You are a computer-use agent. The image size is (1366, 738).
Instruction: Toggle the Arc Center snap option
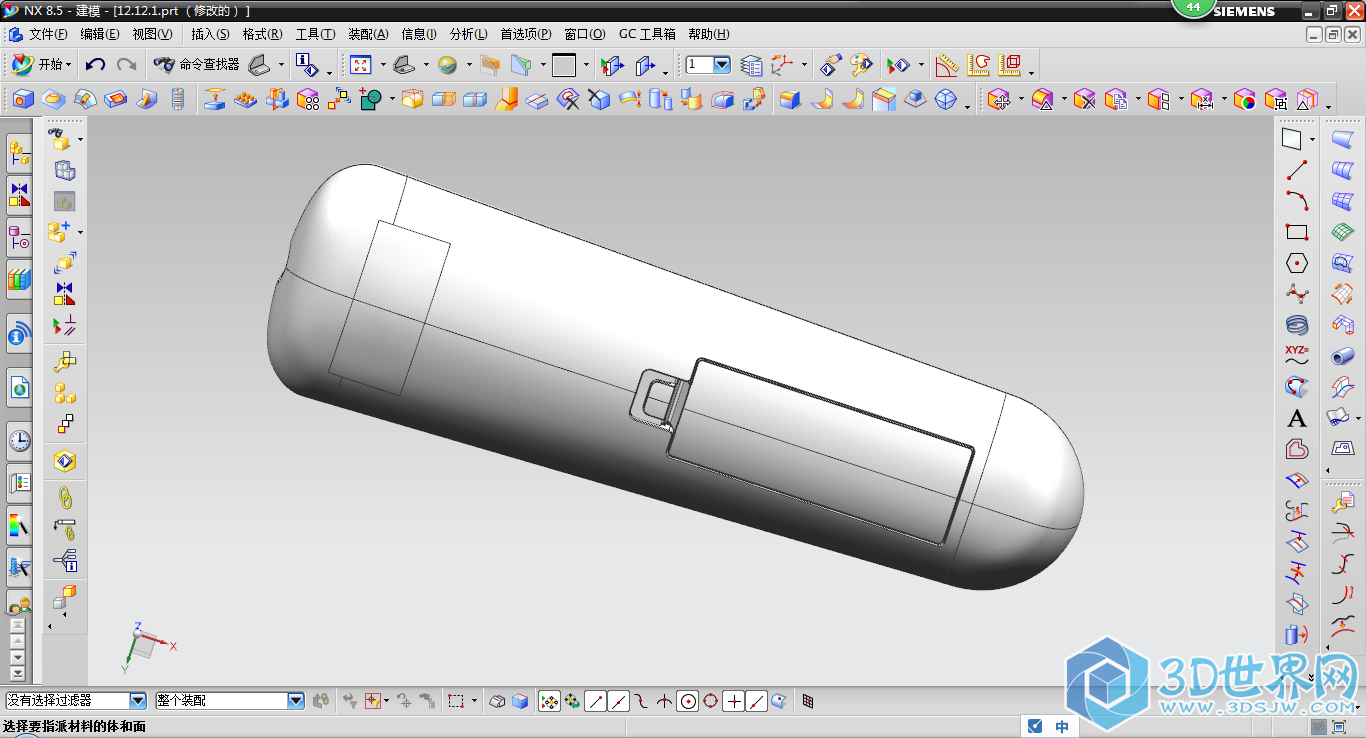pyautogui.click(x=687, y=701)
